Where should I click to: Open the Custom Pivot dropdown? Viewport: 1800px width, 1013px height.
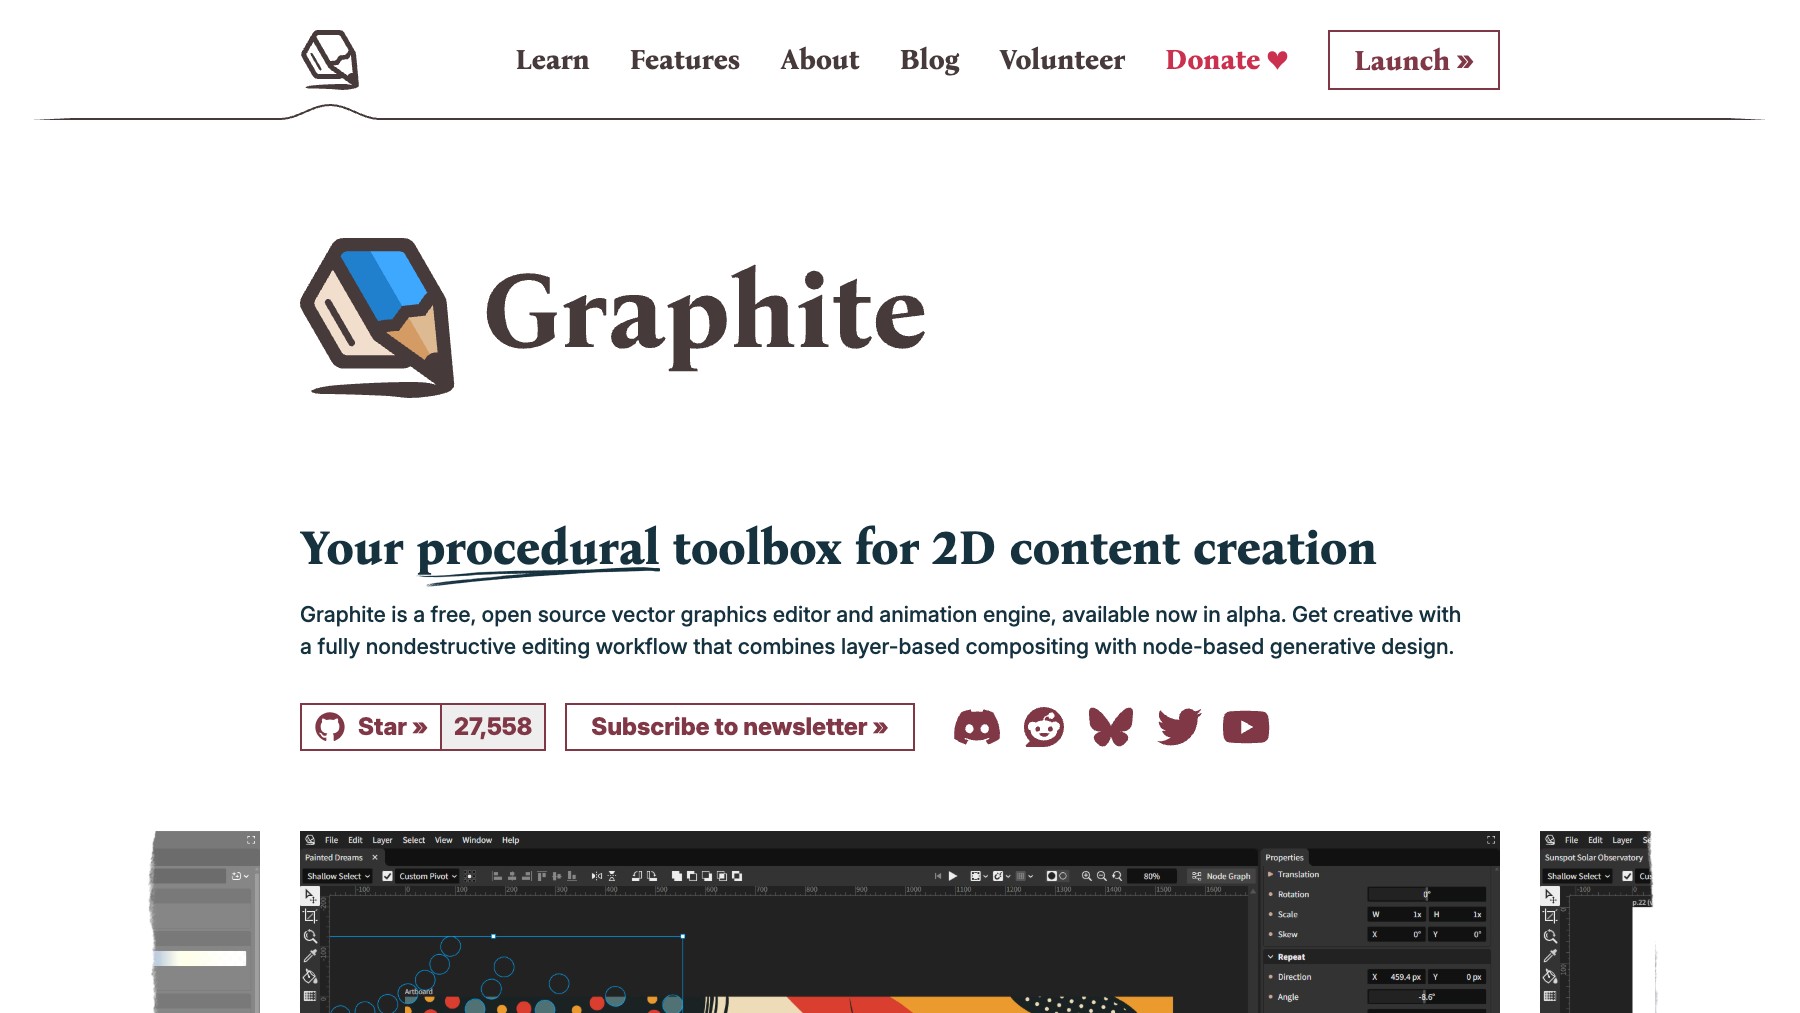click(x=428, y=876)
